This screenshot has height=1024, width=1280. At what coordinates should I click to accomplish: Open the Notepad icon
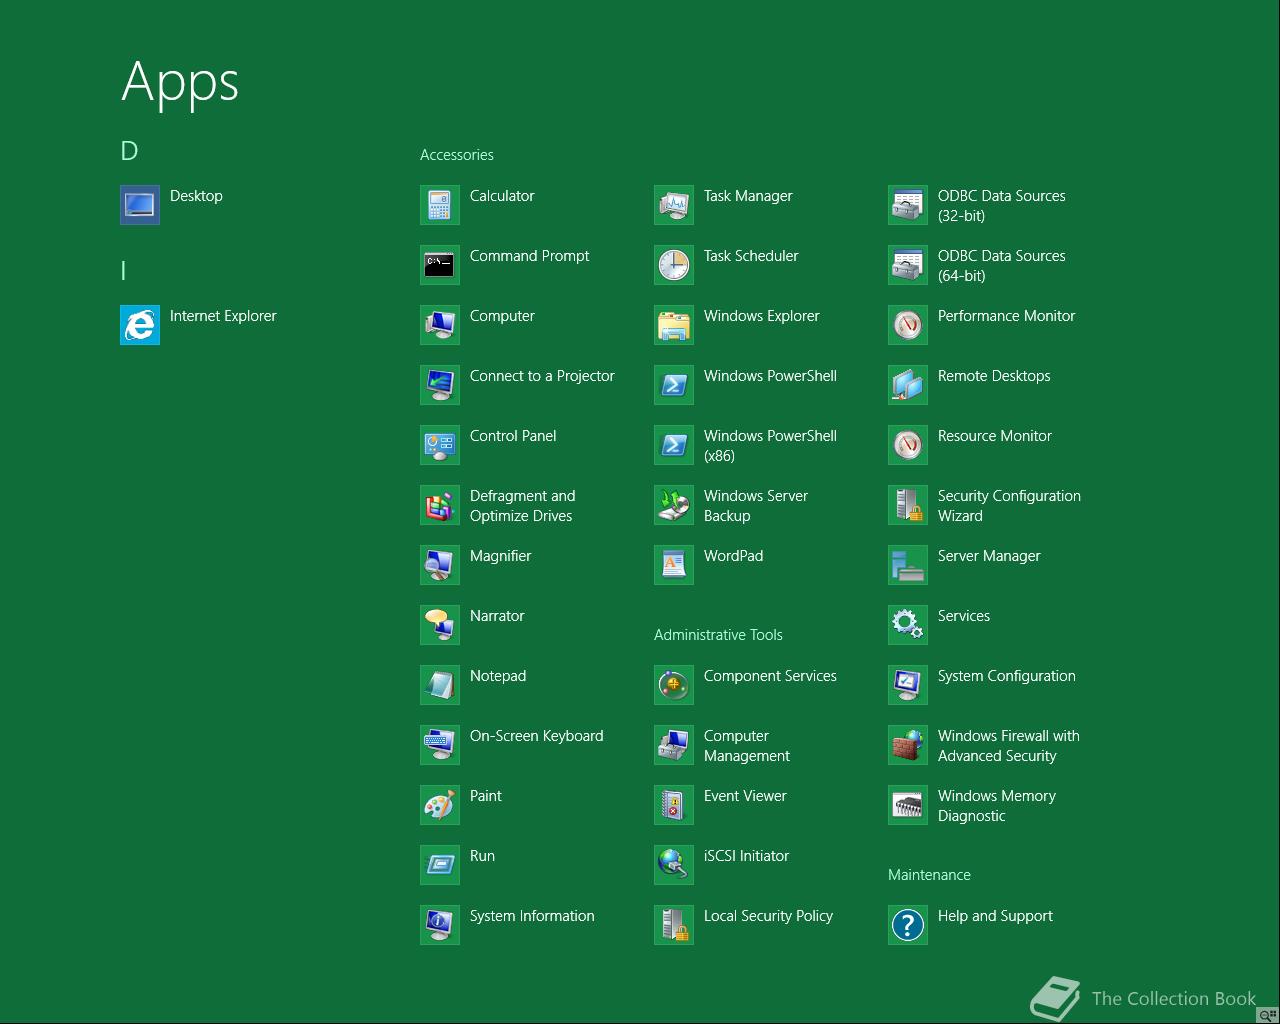click(x=440, y=685)
